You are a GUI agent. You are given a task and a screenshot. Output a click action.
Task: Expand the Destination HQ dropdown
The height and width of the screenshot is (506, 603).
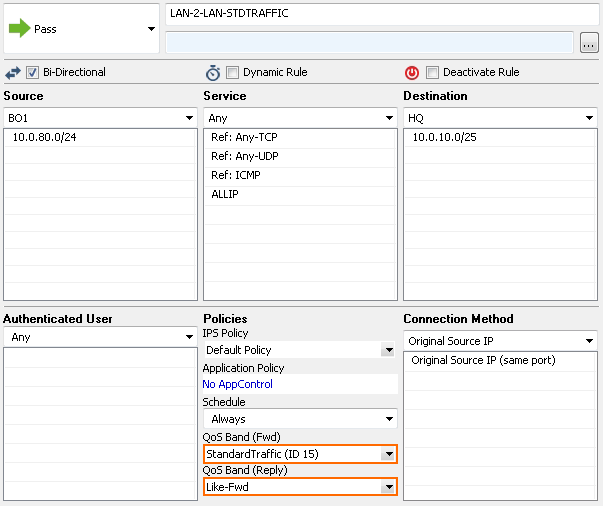(500, 118)
